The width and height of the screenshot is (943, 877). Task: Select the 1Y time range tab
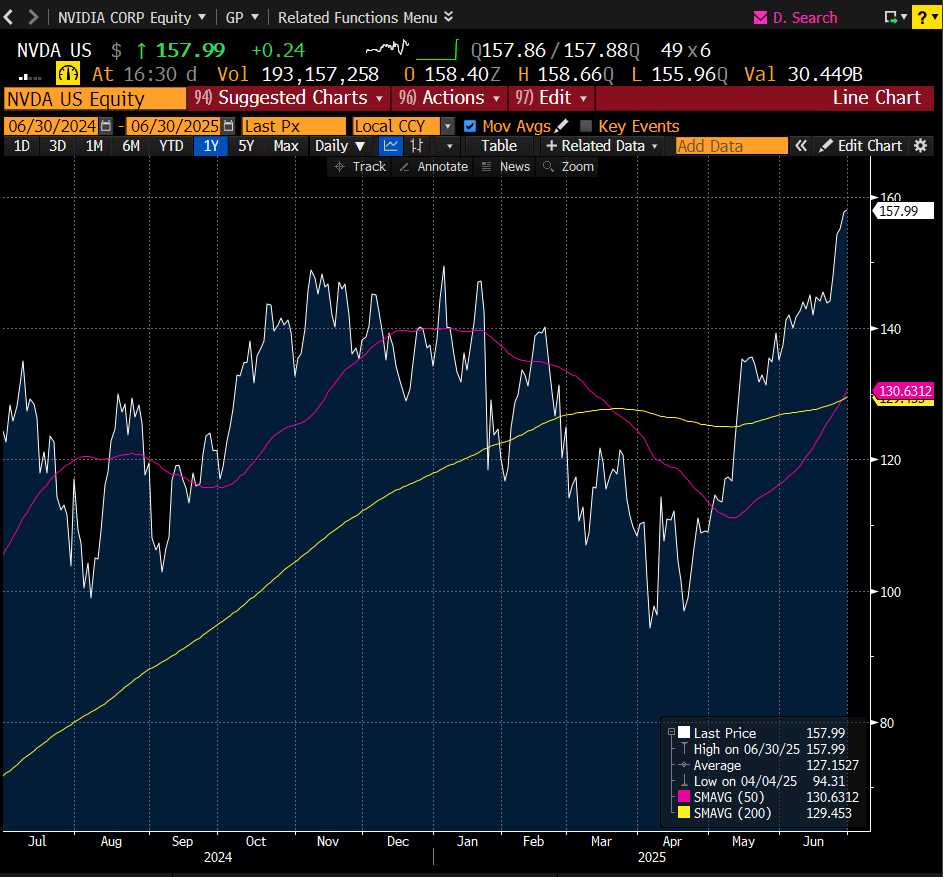(210, 146)
